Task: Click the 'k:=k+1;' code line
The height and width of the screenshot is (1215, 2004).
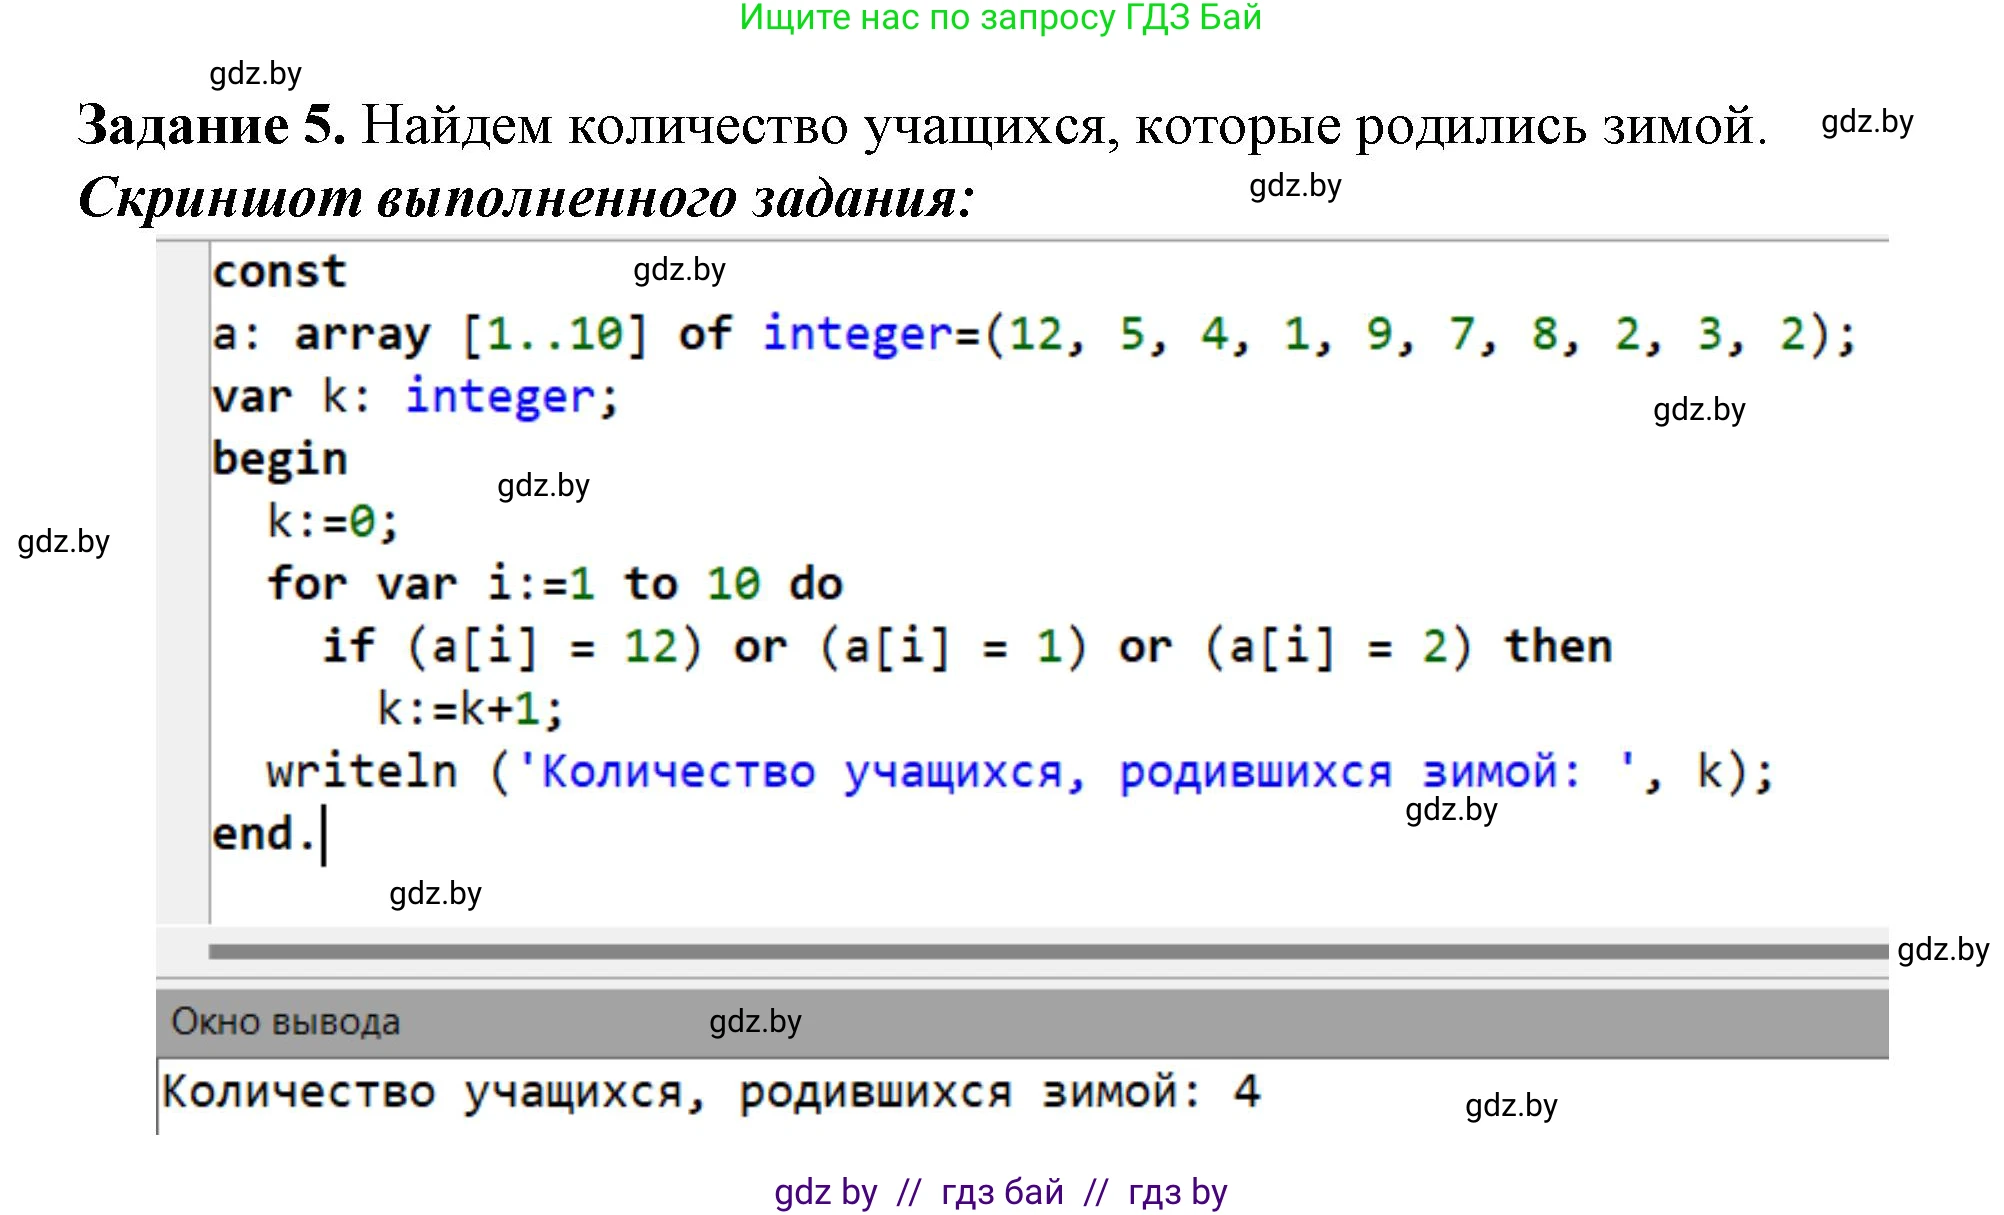Action: pyautogui.click(x=470, y=709)
